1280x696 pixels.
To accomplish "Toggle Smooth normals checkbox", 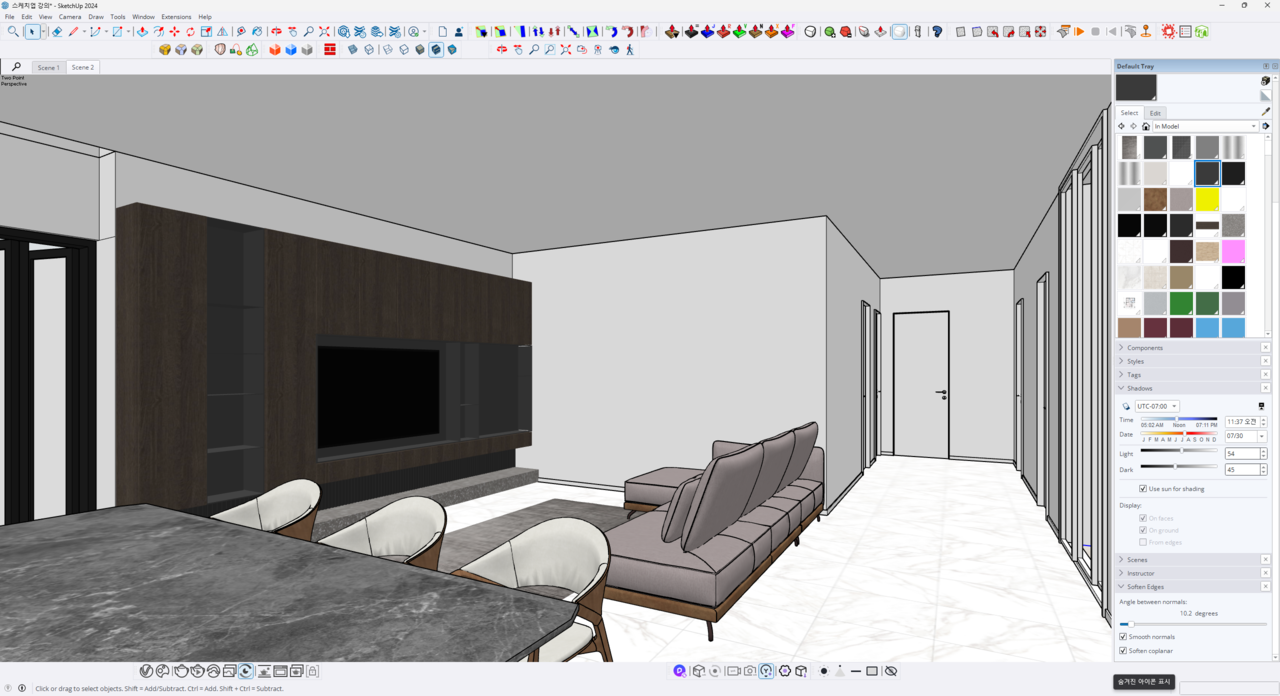I will tap(1123, 637).
